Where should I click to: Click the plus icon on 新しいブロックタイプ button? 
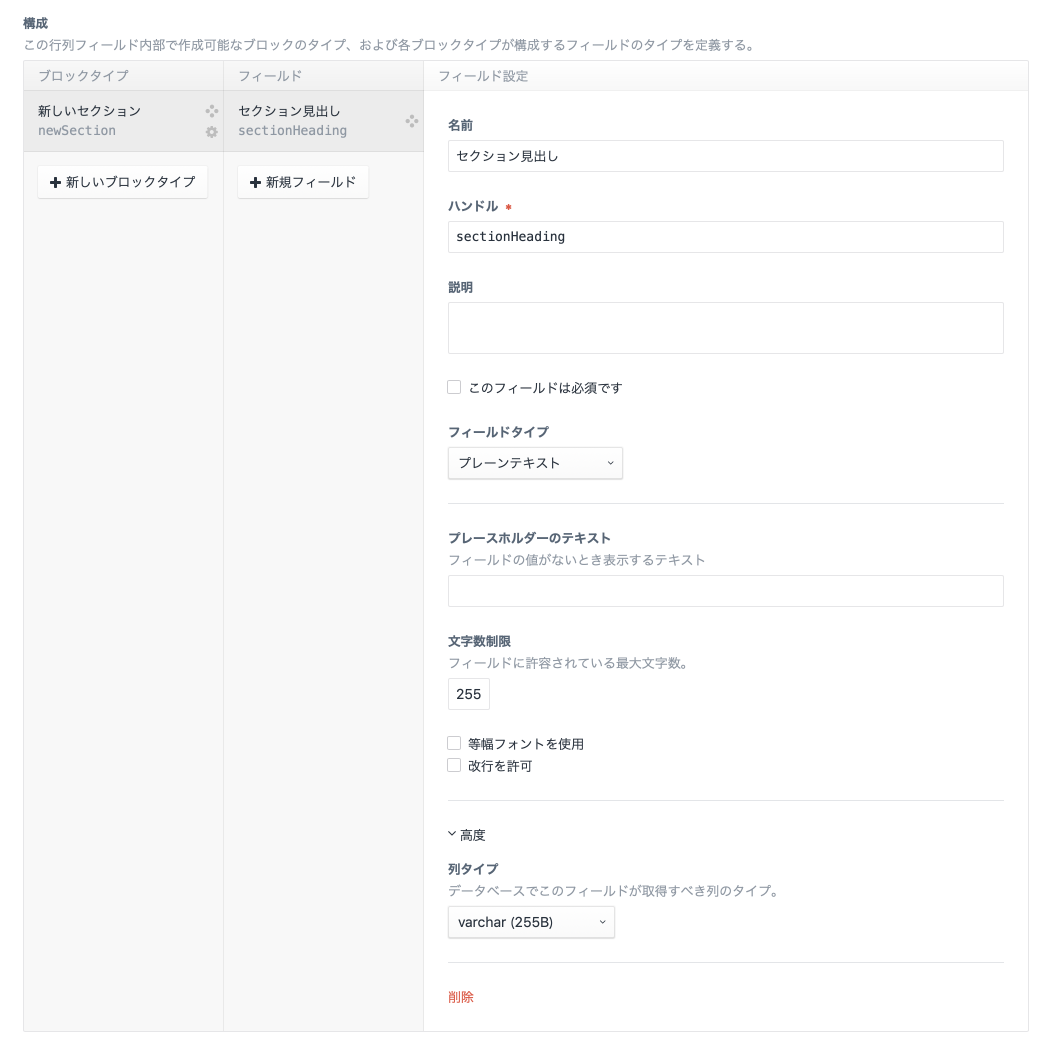[x=57, y=182]
